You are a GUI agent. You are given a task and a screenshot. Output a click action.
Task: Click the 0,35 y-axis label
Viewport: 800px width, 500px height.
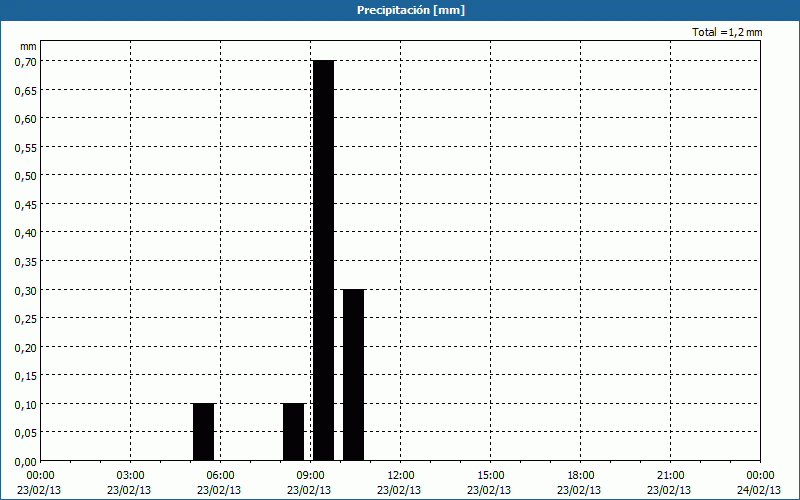[x=26, y=261]
